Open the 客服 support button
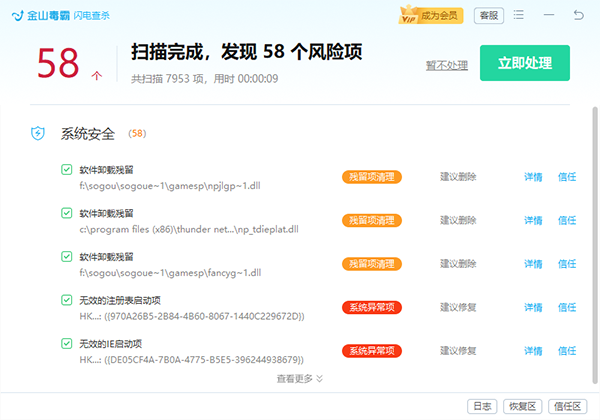The width and height of the screenshot is (600, 420). tap(489, 16)
